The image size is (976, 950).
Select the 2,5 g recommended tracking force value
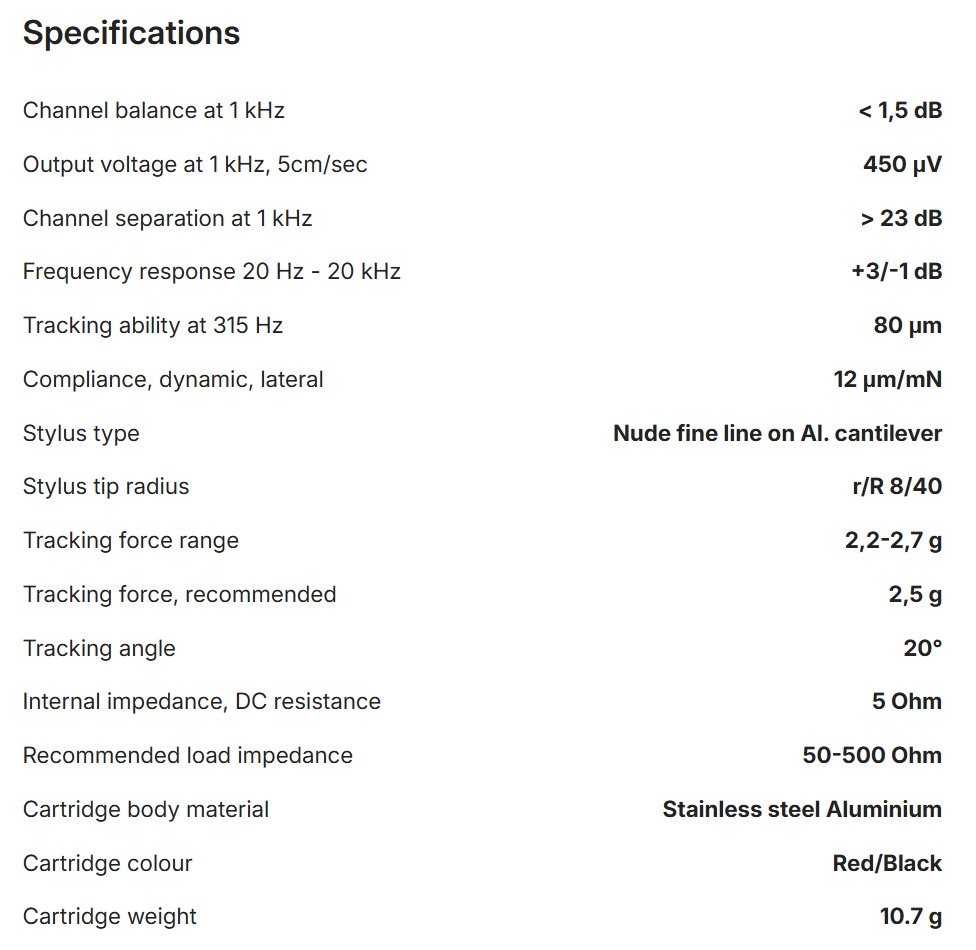point(915,595)
